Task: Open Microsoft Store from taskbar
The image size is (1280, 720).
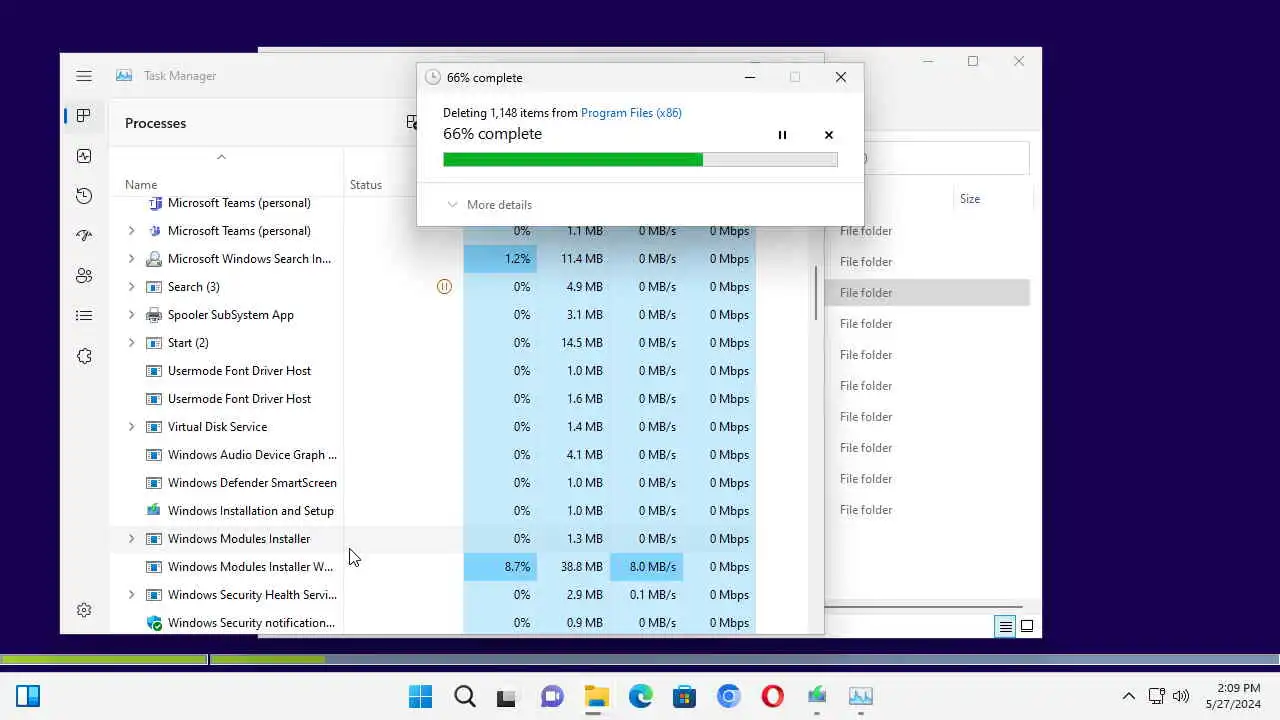Action: (684, 696)
